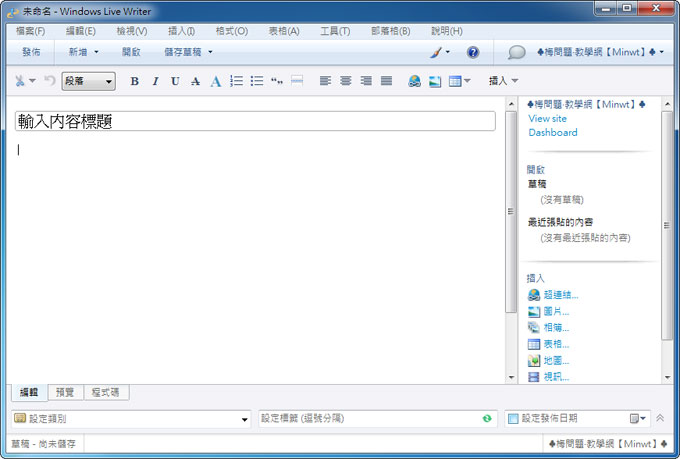Viewport: 680px width, 459px height.
Task: Click the 儲存草稿 save draft button
Action: (183, 52)
